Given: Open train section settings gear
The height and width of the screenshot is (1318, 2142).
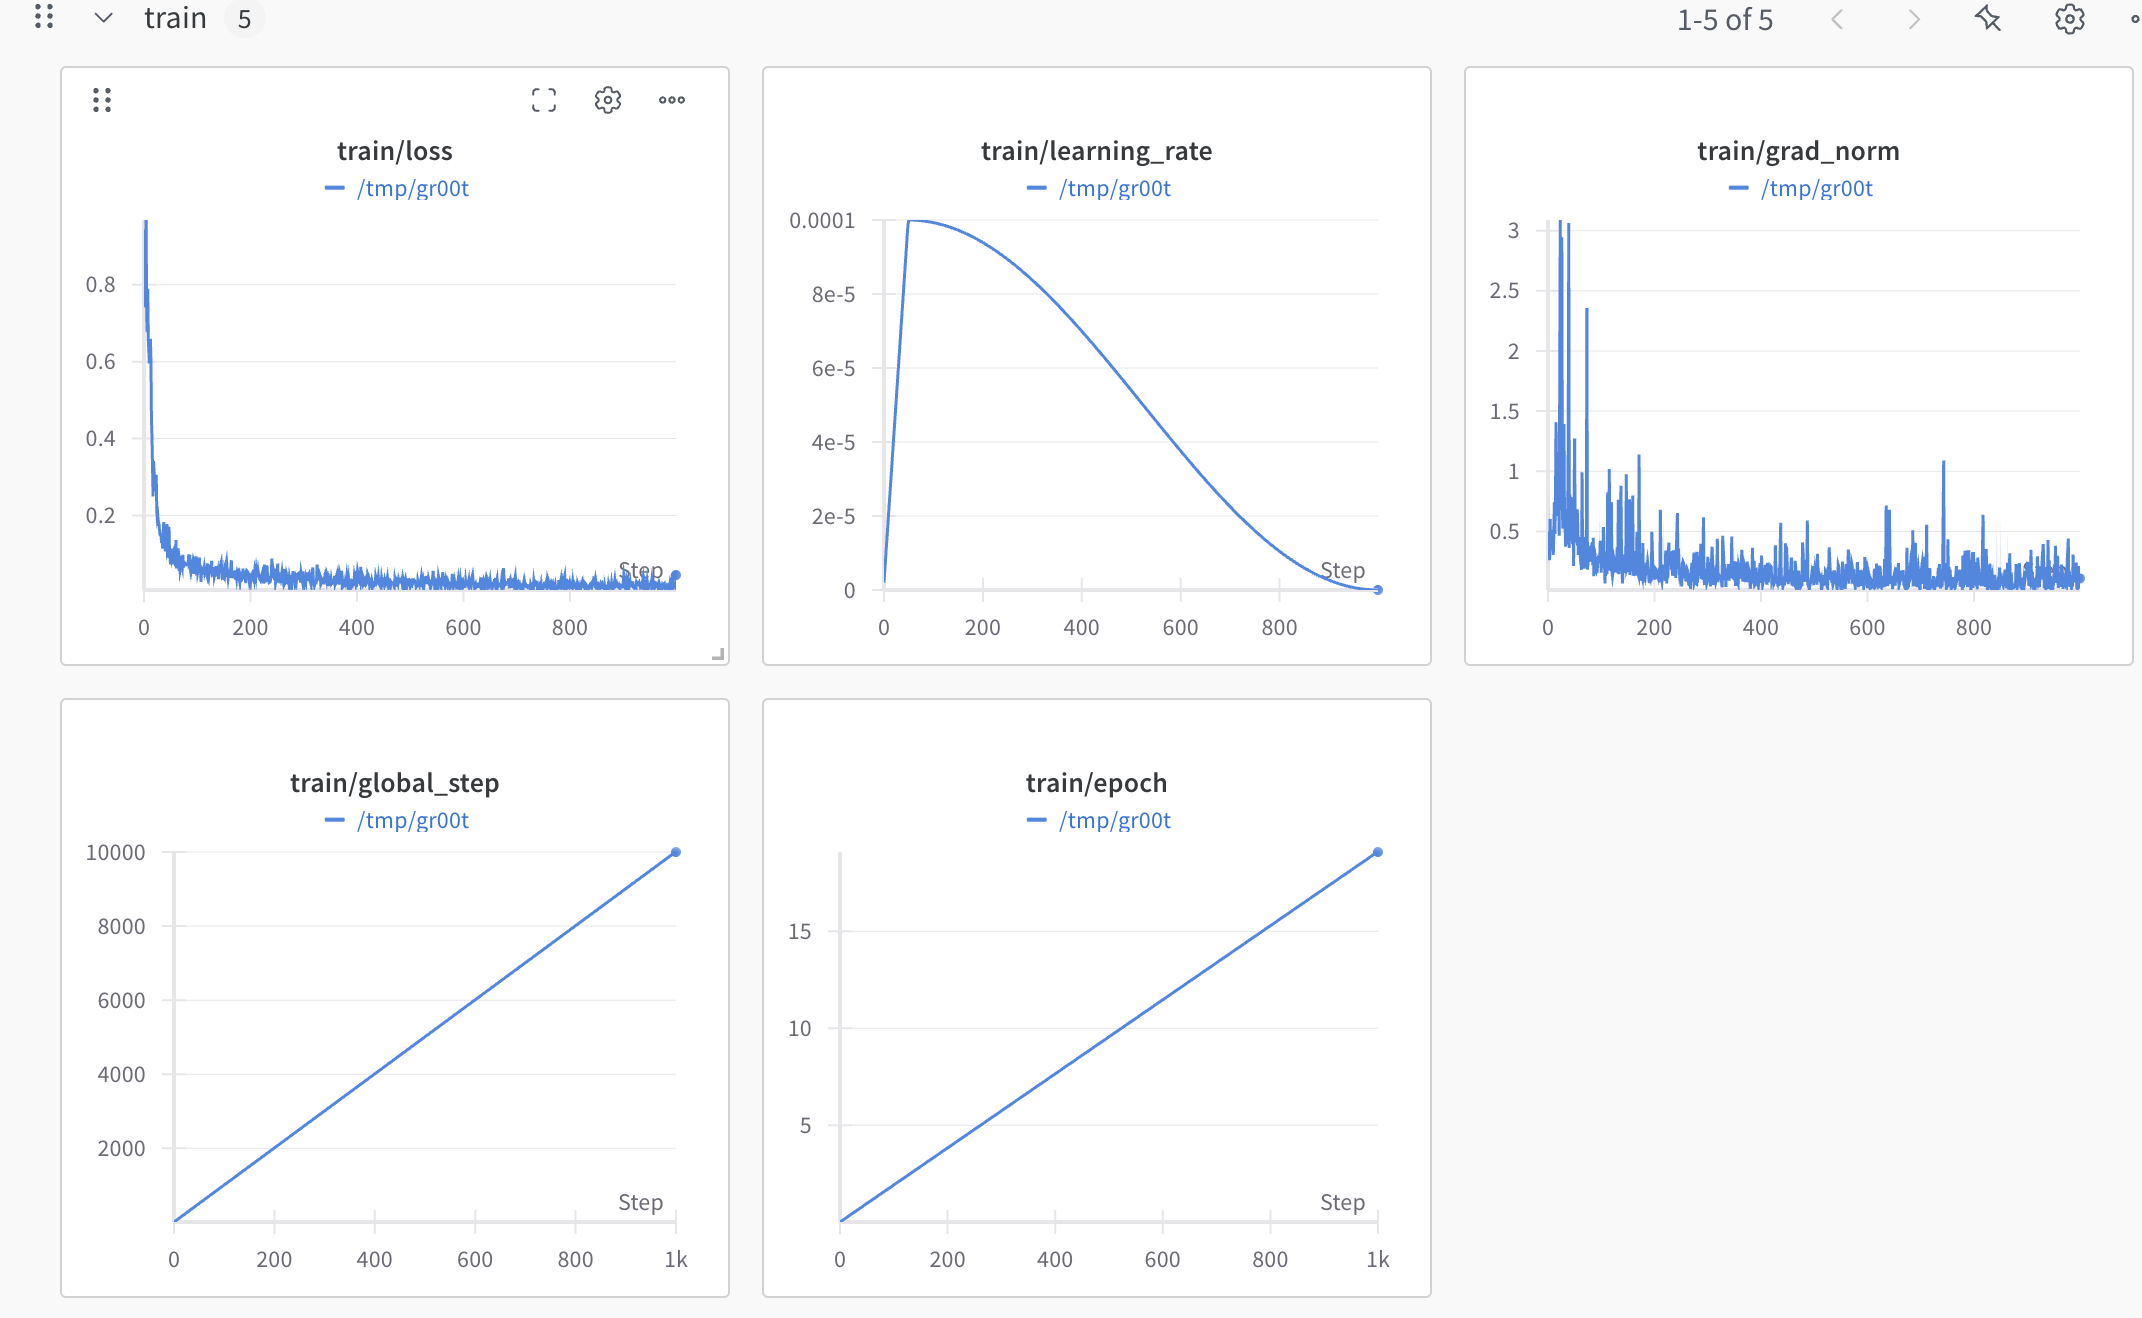Looking at the screenshot, I should pos(2069,19).
